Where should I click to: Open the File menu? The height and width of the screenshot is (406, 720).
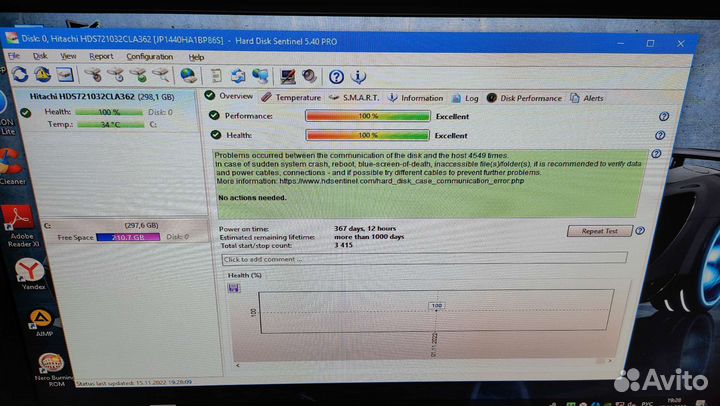pyautogui.click(x=14, y=56)
